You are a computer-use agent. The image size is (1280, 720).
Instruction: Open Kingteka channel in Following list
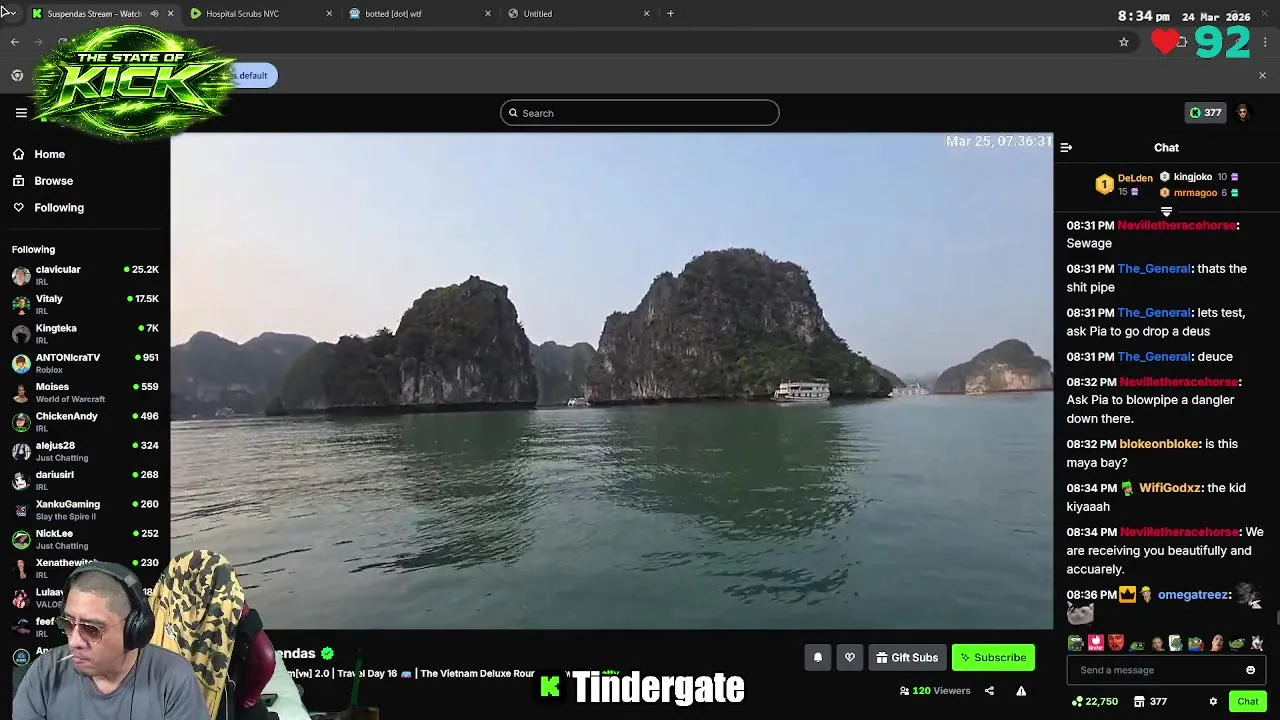[85, 333]
